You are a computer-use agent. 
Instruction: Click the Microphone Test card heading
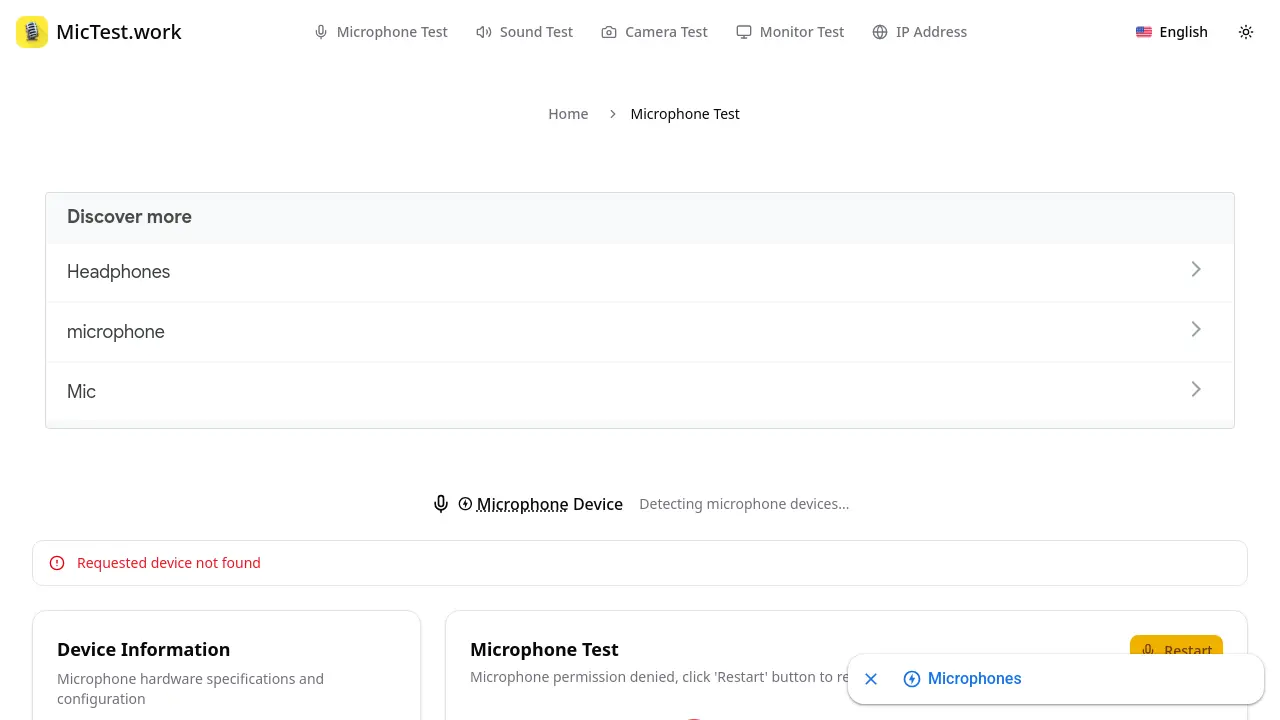pos(544,650)
